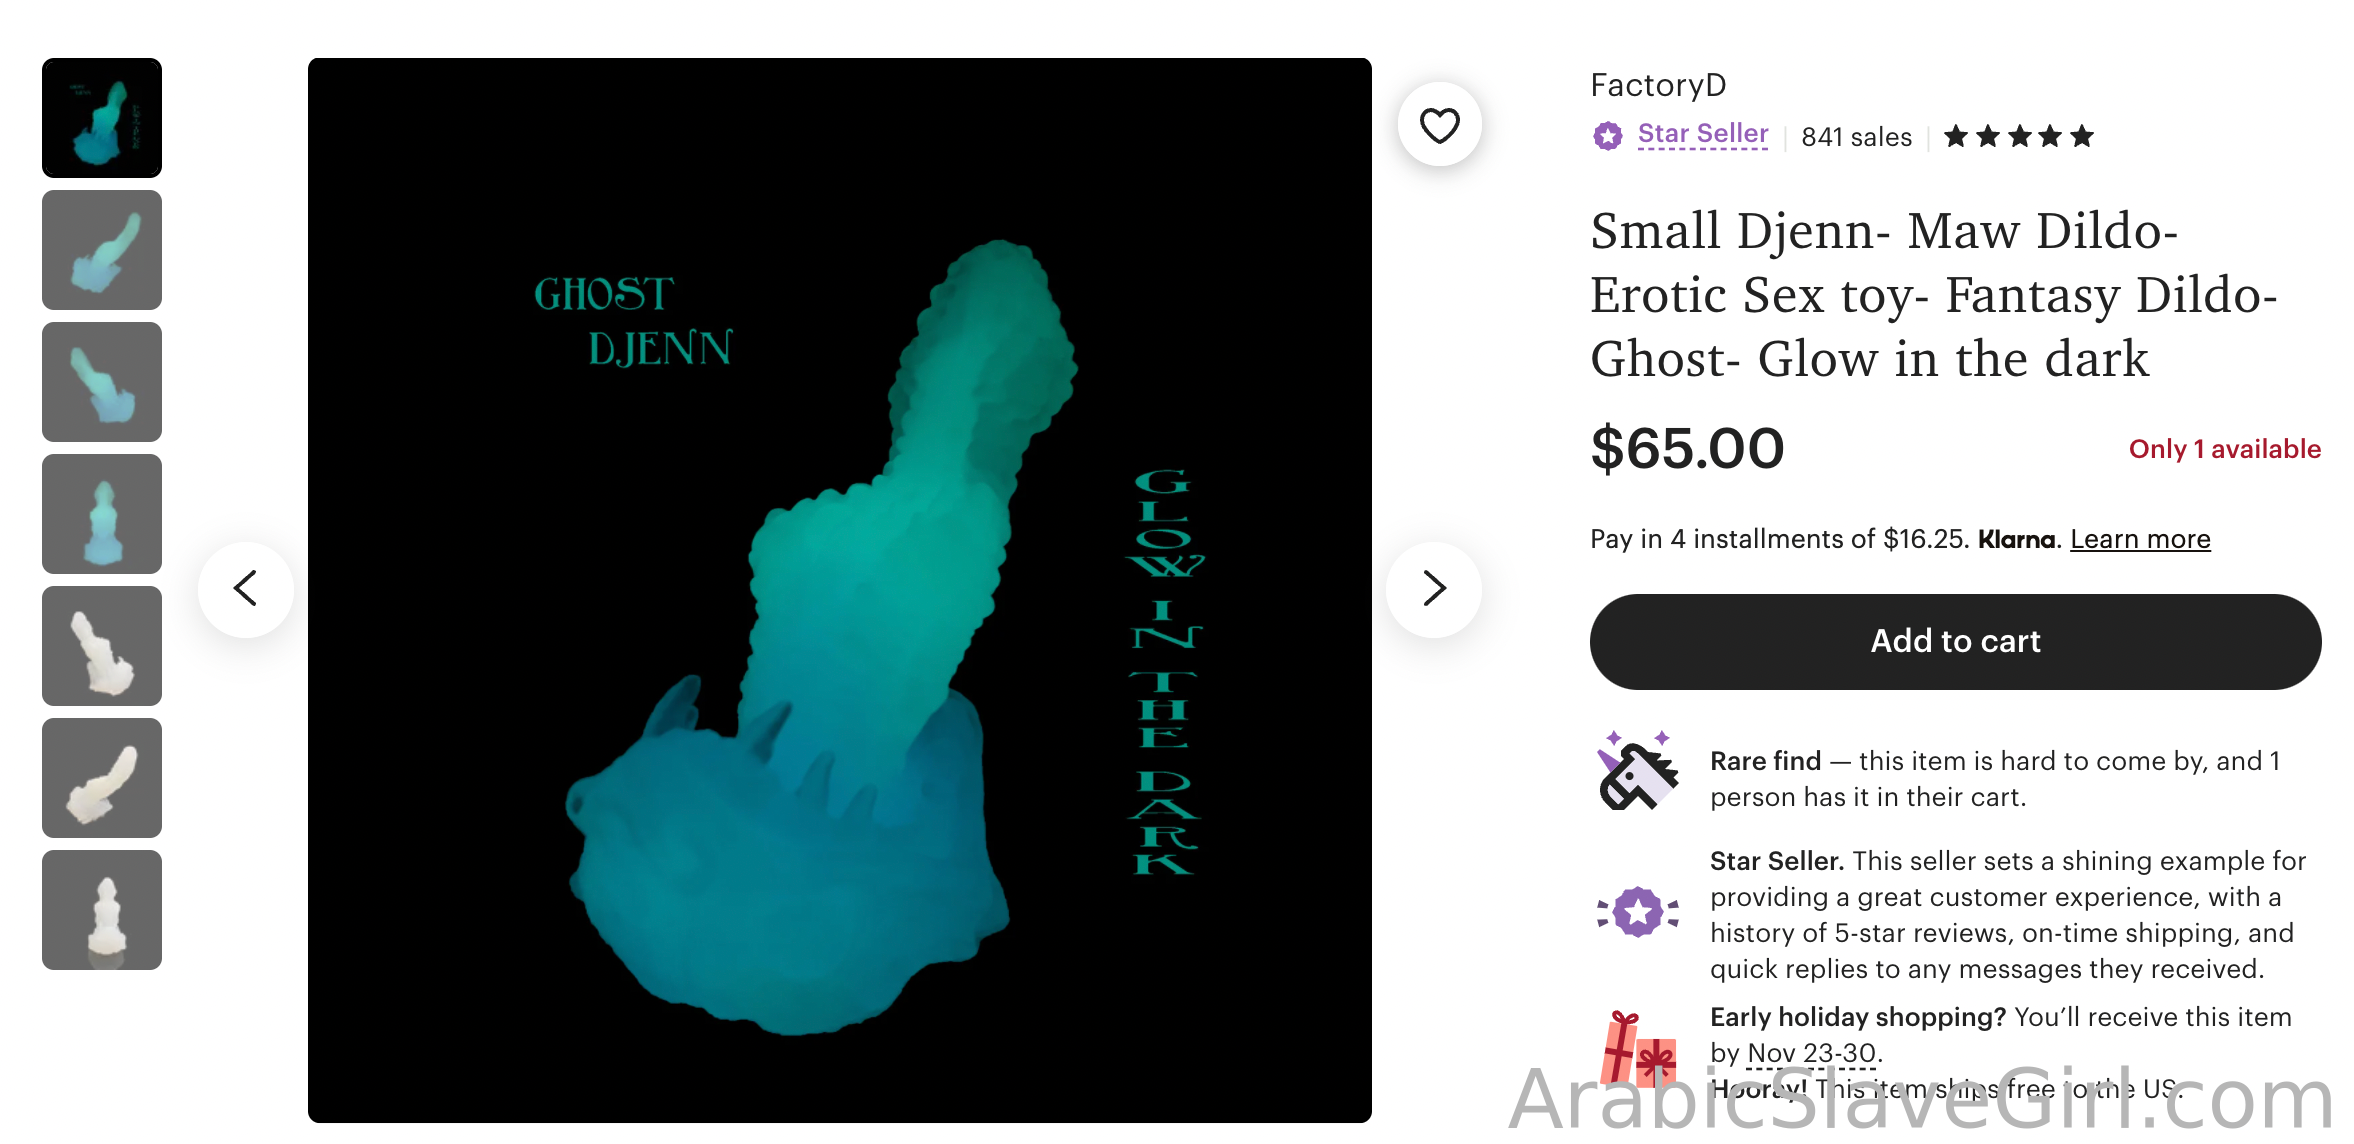
Task: Open the Star Seller link
Action: [1703, 134]
